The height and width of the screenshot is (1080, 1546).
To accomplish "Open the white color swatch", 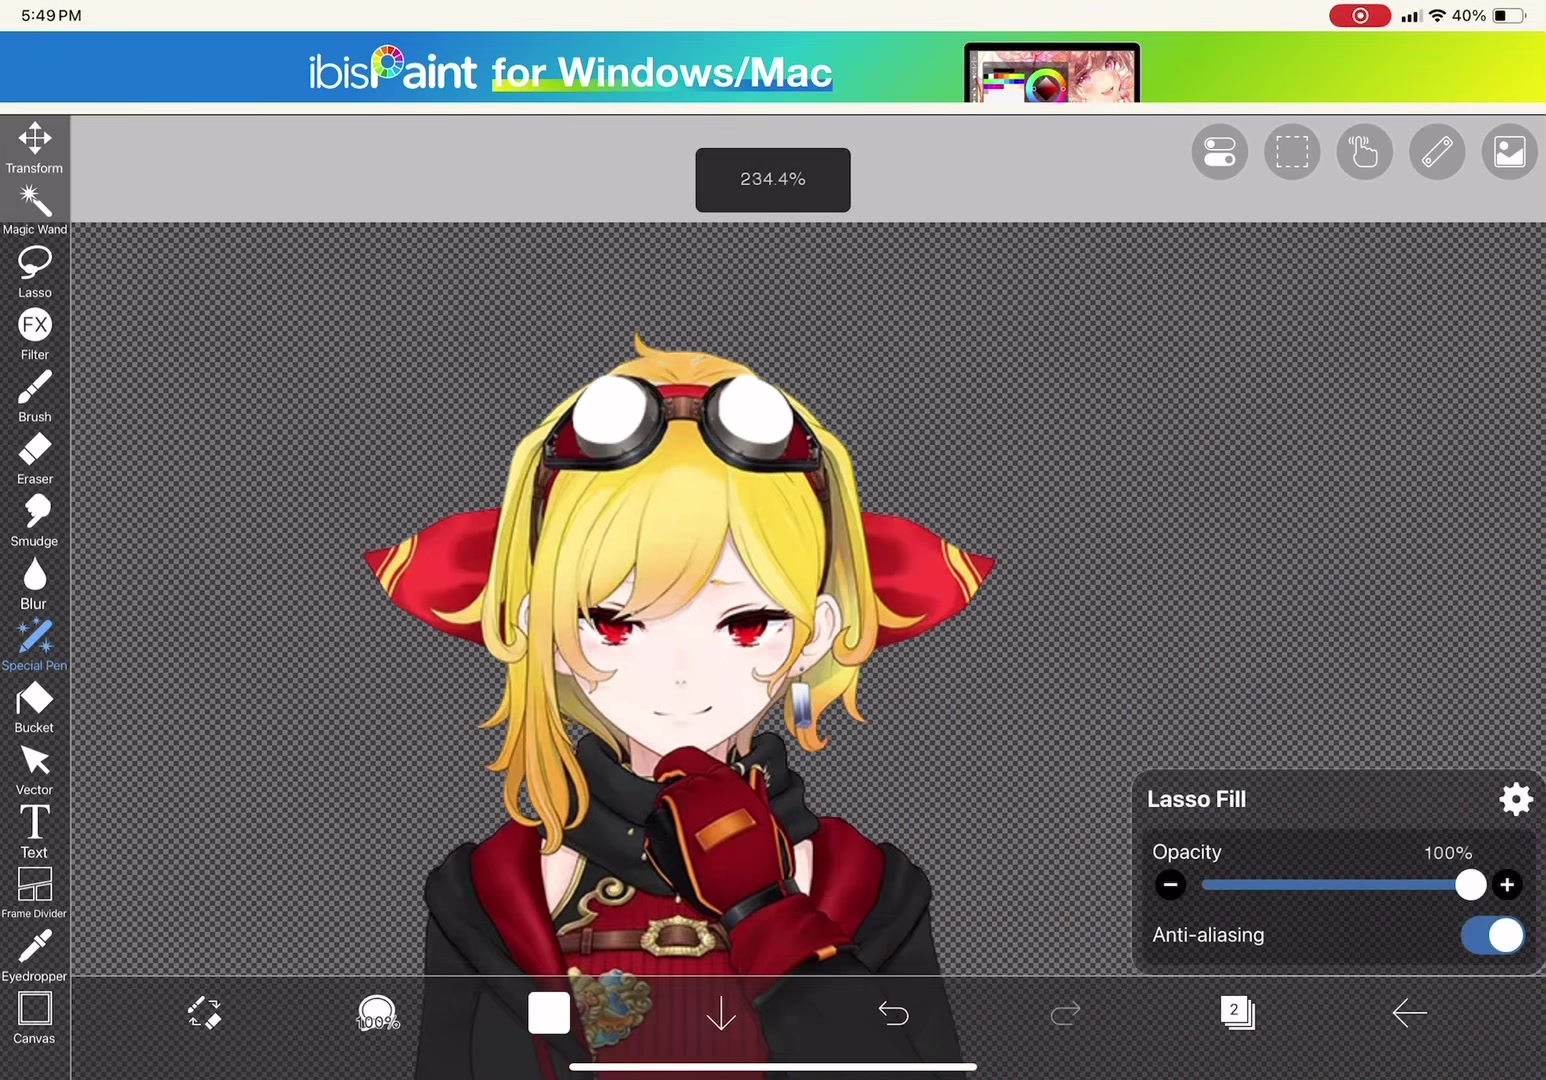I will pyautogui.click(x=549, y=1013).
